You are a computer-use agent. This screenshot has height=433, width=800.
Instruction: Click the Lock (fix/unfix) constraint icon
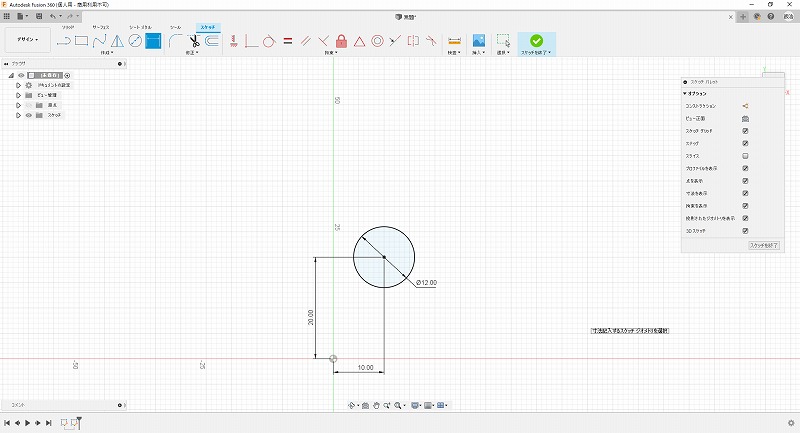click(341, 41)
